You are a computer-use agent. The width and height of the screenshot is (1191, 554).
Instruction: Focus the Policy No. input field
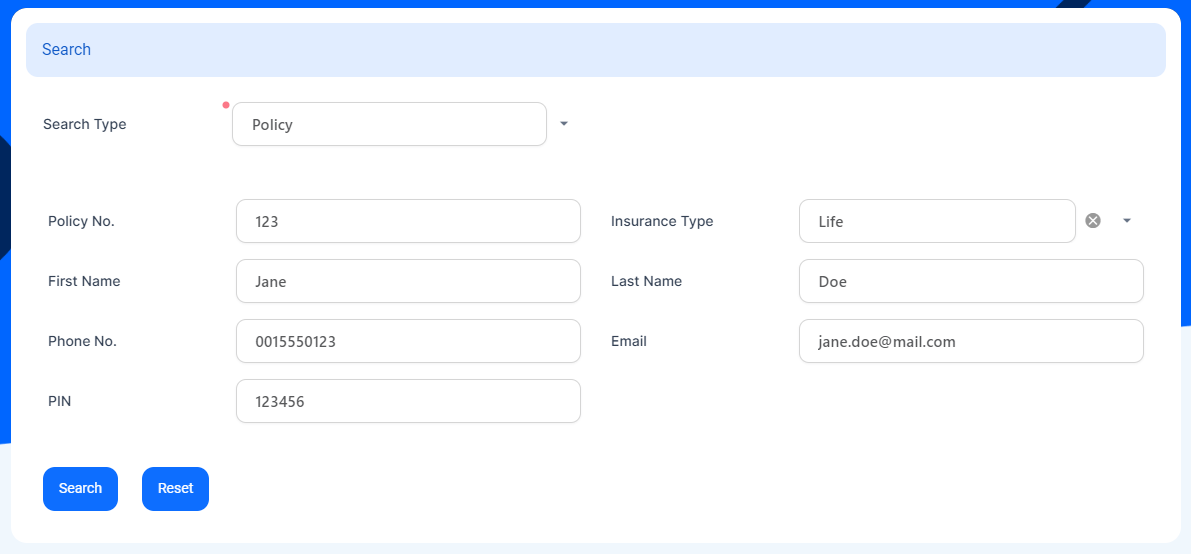click(408, 221)
